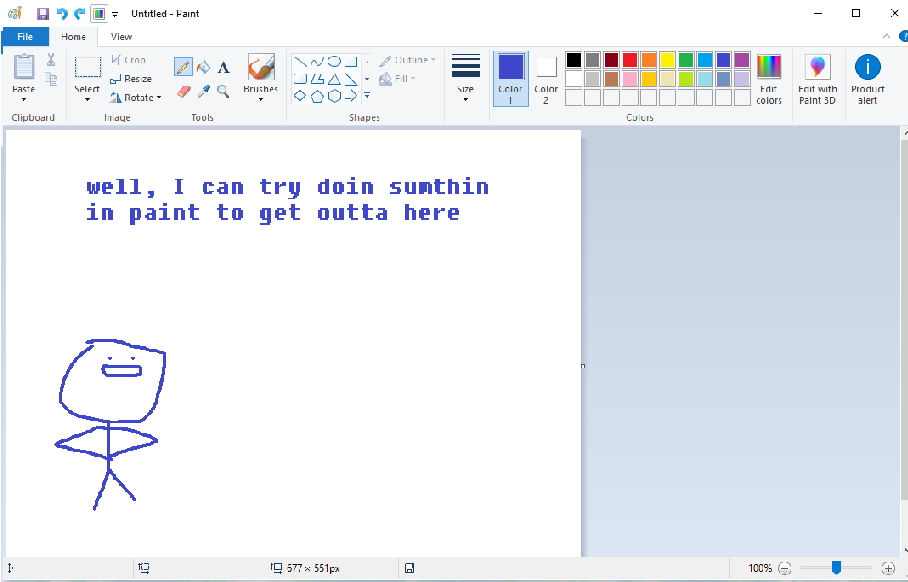
Task: Expand the Size line thickness dropdown
Action: coord(465,79)
